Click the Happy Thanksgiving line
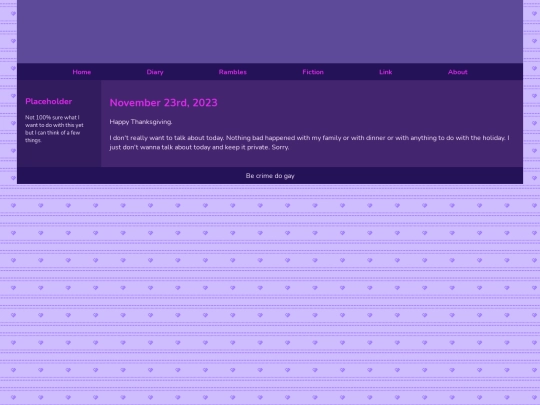Viewport: 540px width, 405px height. point(141,122)
